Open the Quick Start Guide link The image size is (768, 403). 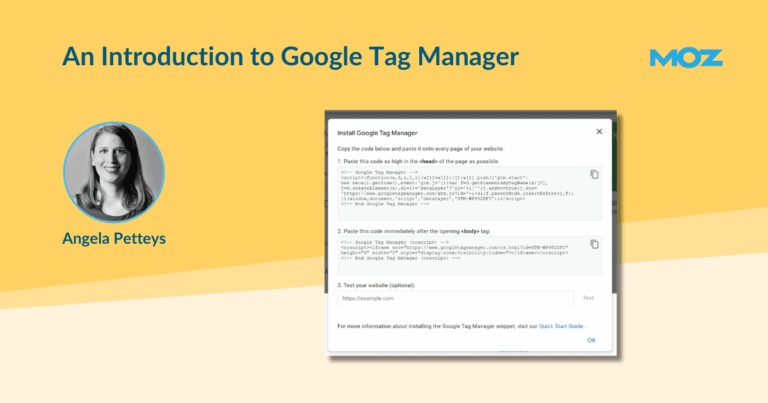coord(560,326)
